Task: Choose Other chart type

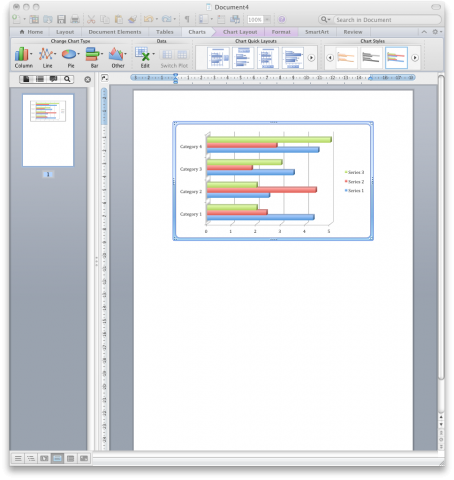Action: tap(117, 57)
